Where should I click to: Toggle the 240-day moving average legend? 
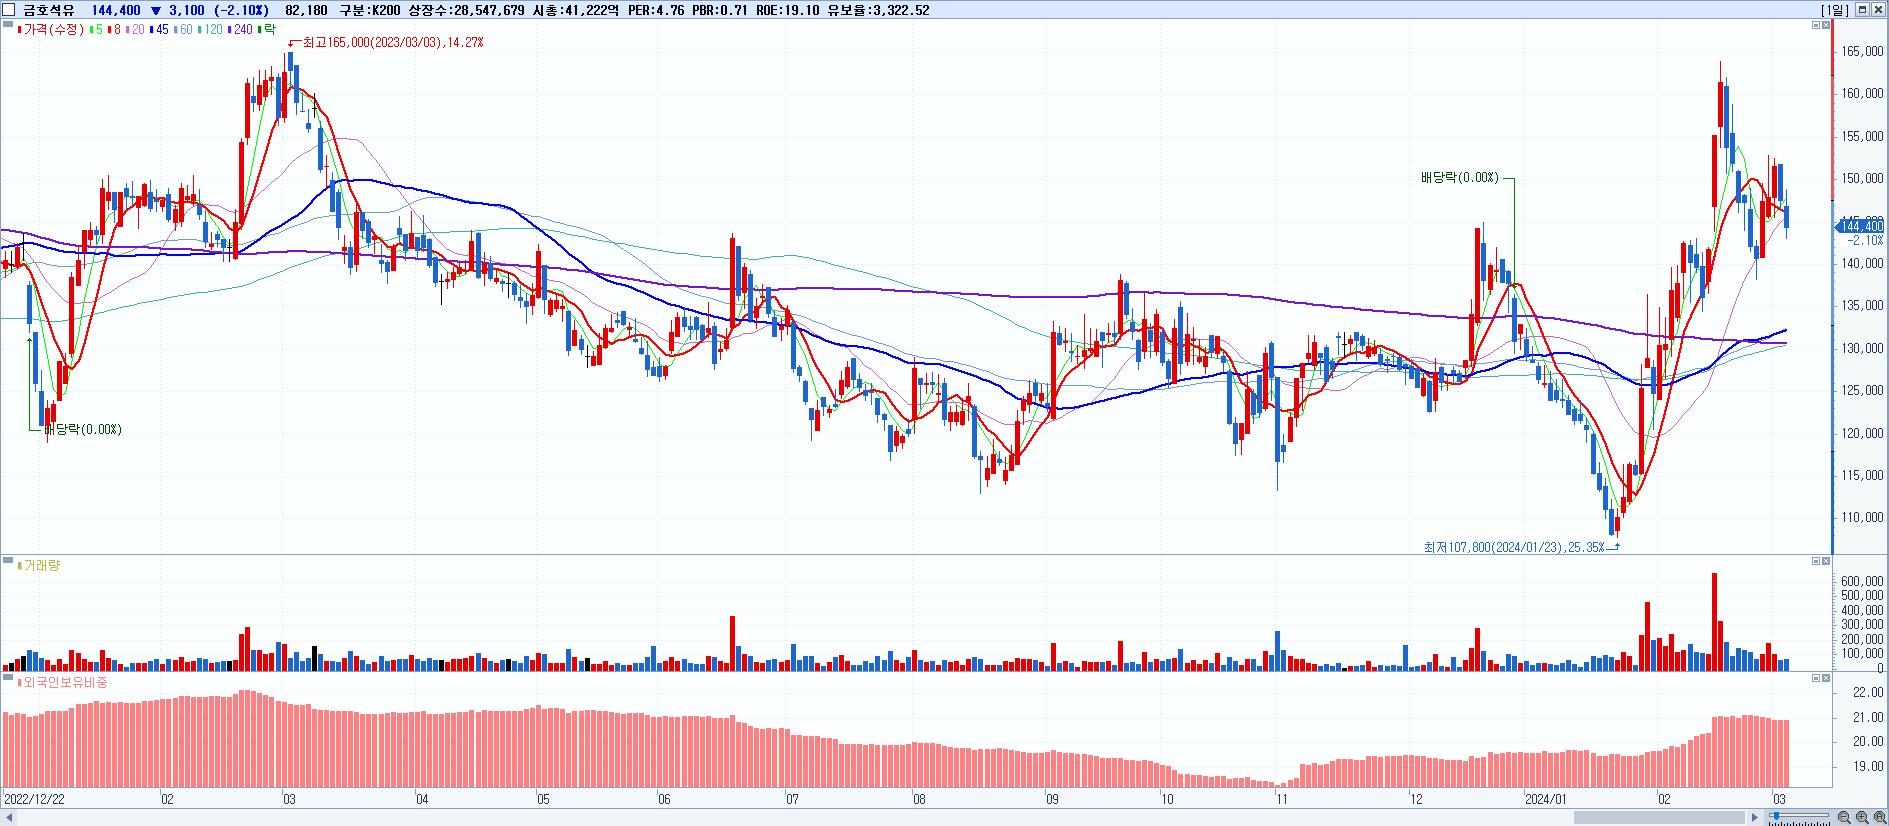pos(241,30)
